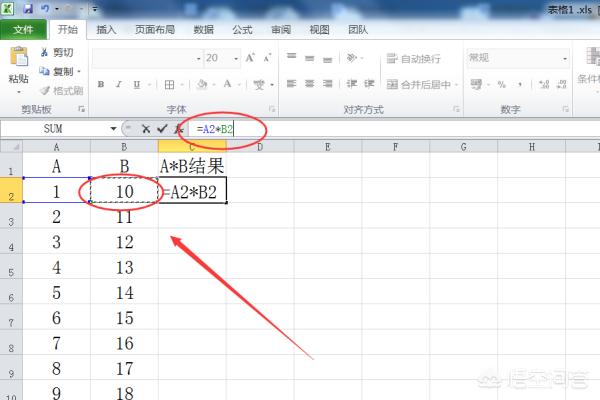Viewport: 600px width, 400px height.
Task: Switch to the 页面布局 tab
Action: tap(155, 29)
